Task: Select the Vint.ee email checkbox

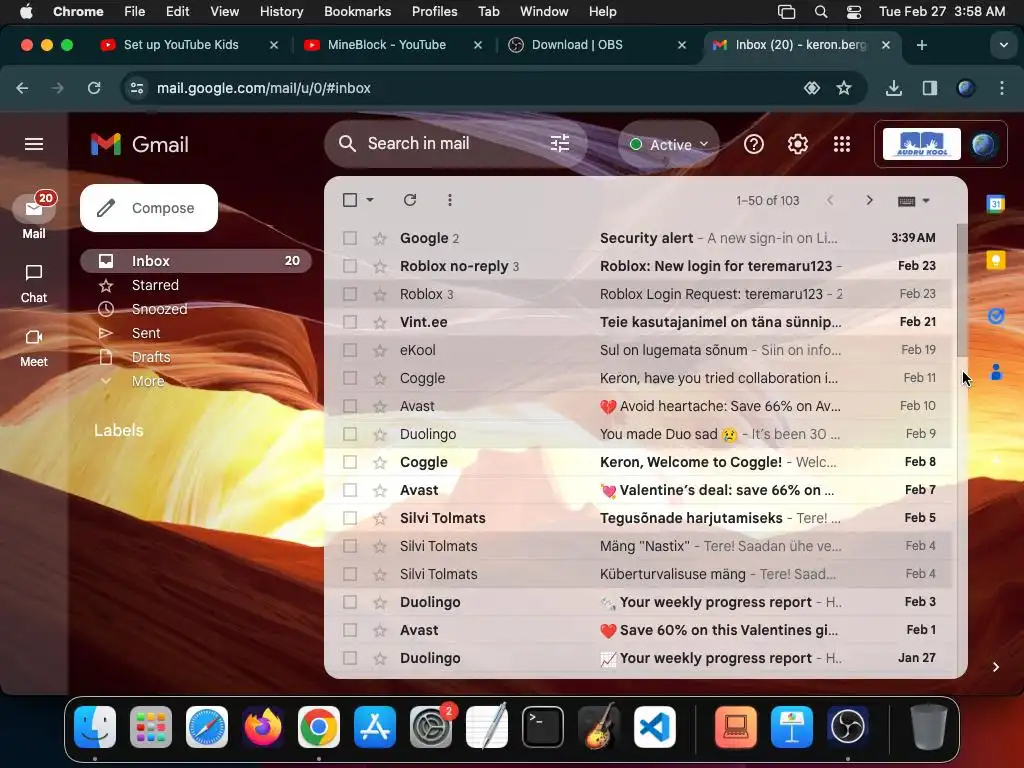Action: click(x=350, y=322)
